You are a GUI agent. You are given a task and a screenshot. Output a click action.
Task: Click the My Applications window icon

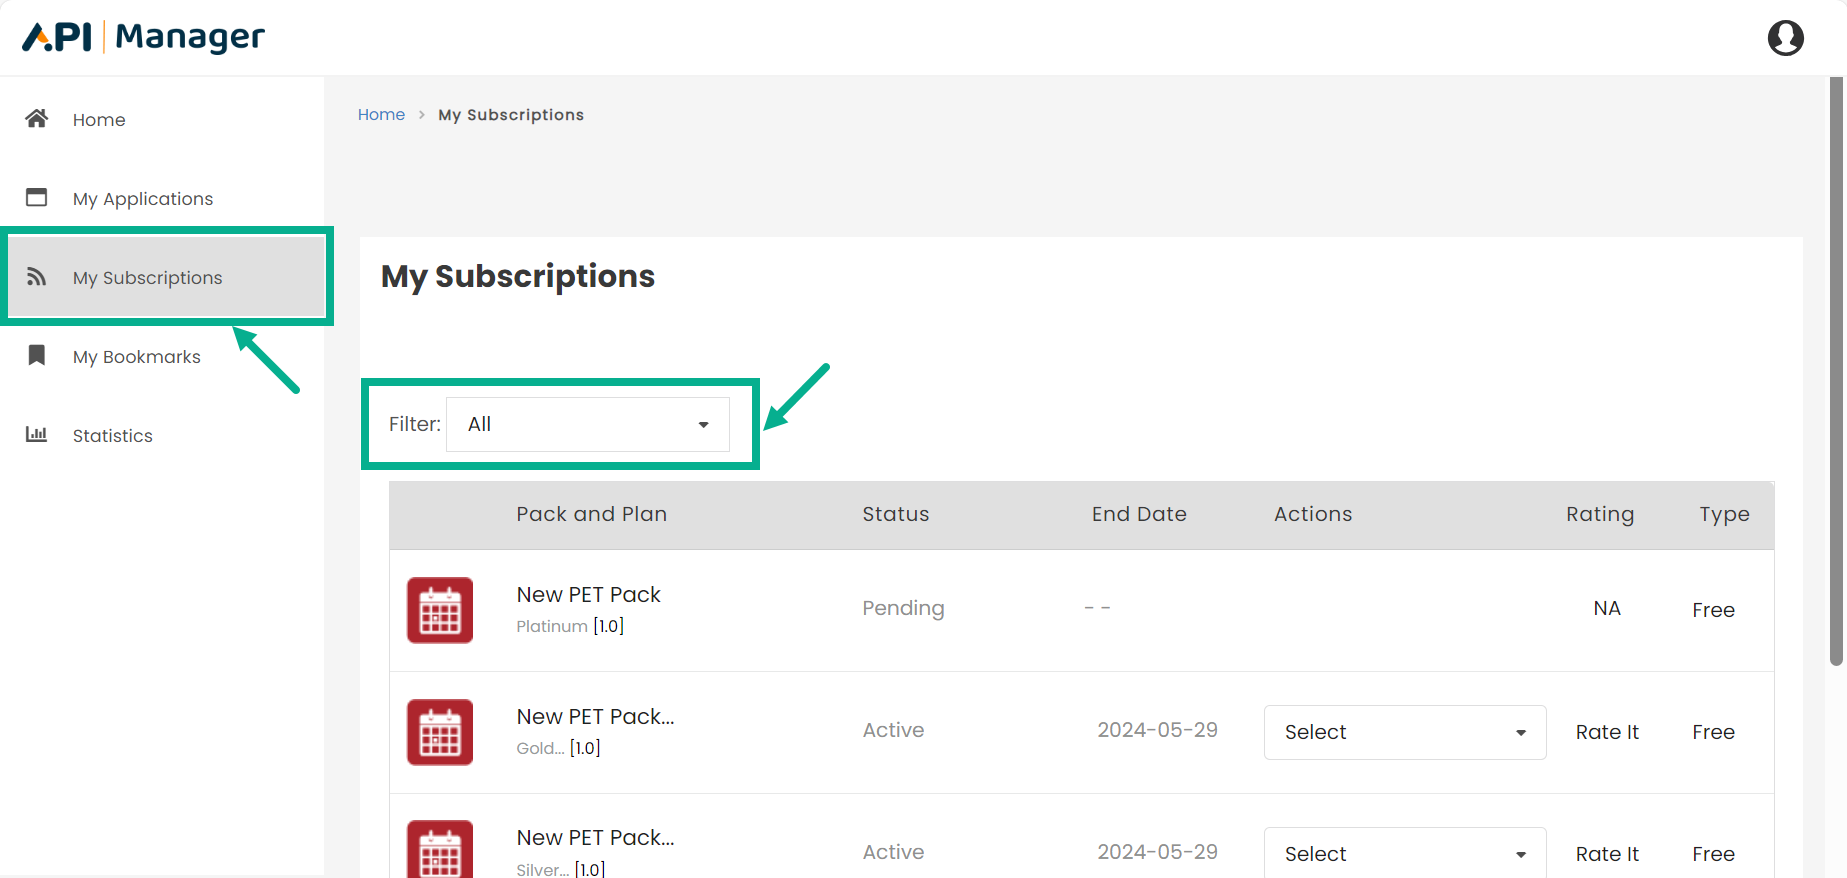(37, 197)
